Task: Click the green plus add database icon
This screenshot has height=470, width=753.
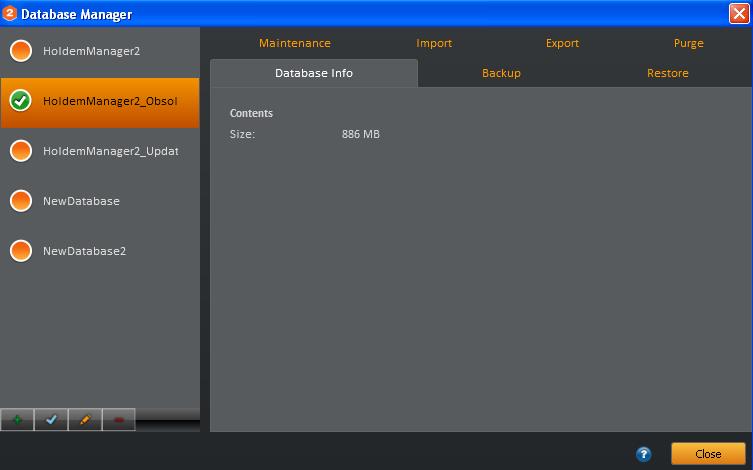Action: tap(17, 420)
